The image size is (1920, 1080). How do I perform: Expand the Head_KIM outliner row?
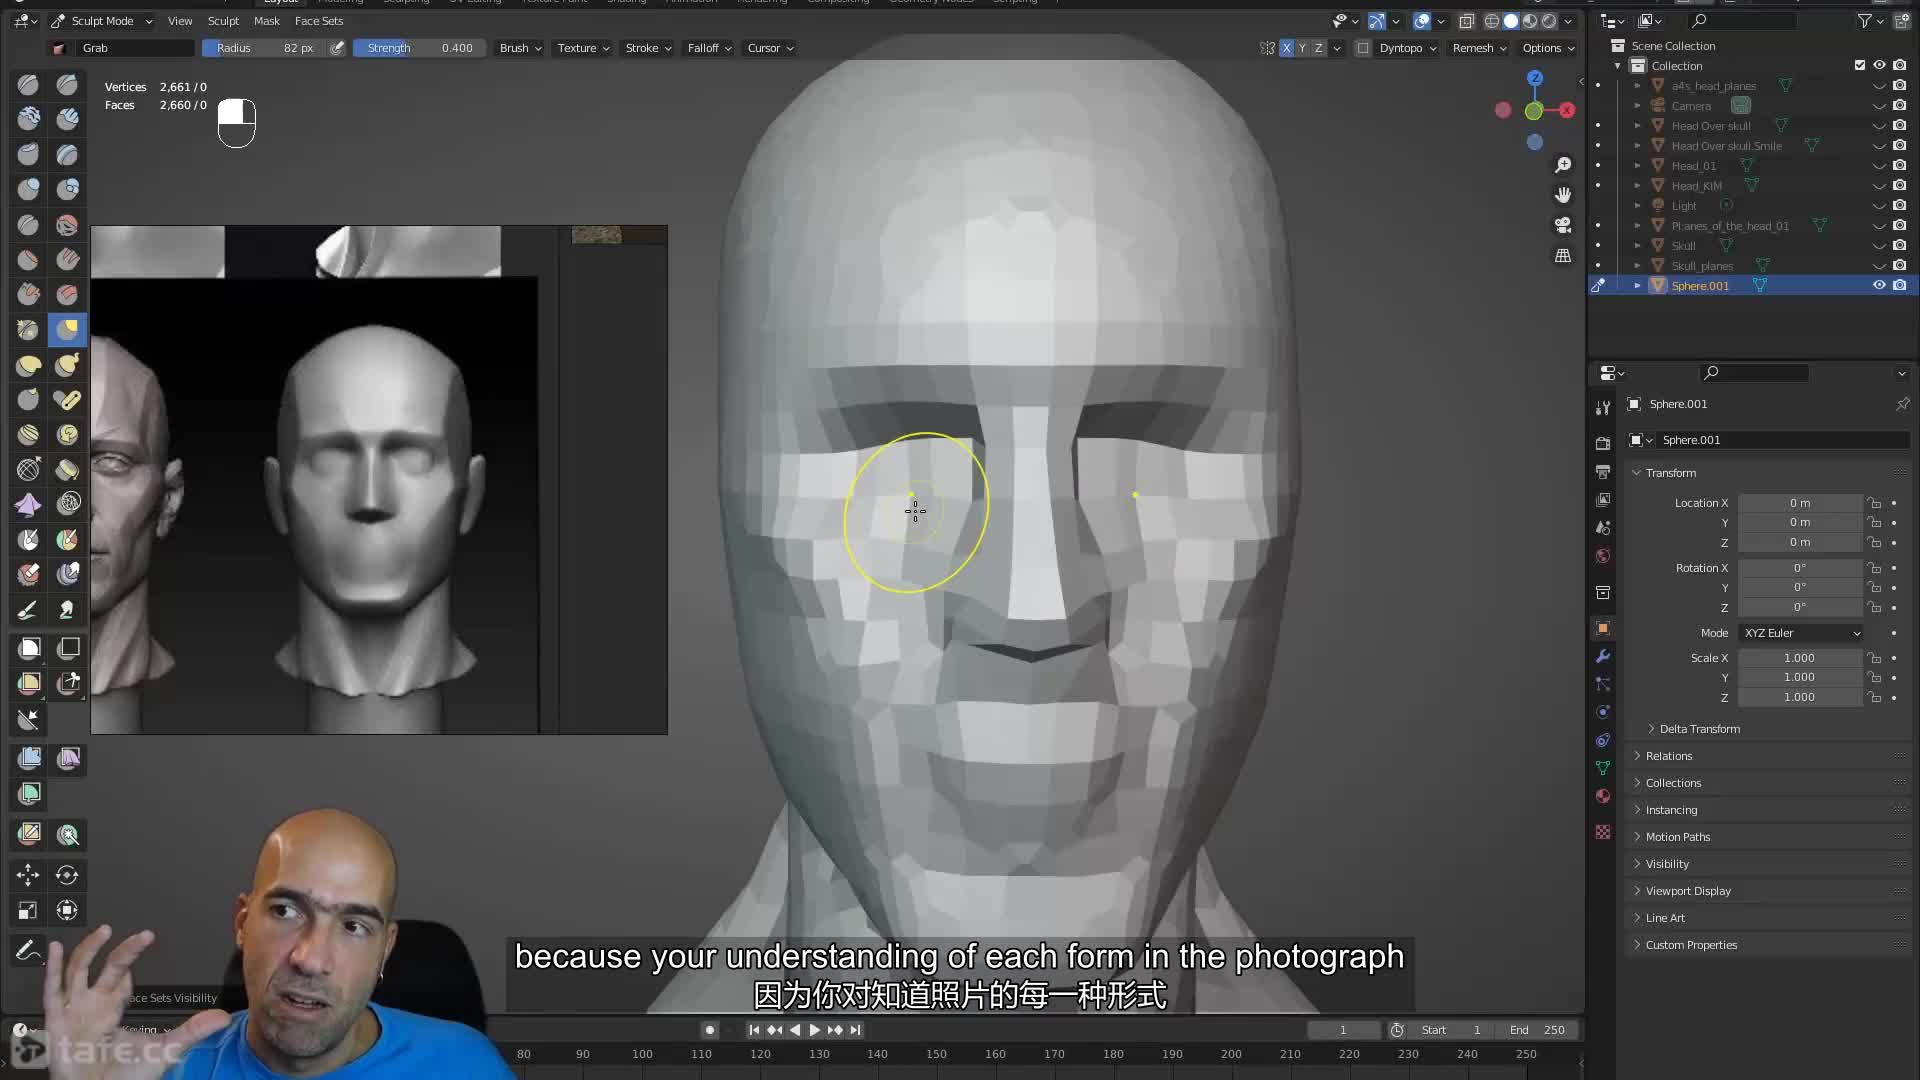pyautogui.click(x=1637, y=186)
